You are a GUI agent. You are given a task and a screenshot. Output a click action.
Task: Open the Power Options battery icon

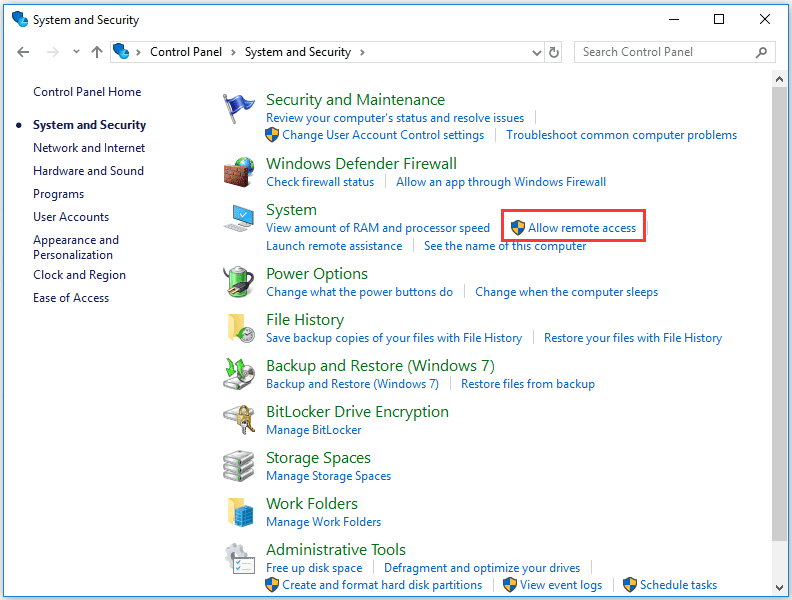pyautogui.click(x=239, y=281)
